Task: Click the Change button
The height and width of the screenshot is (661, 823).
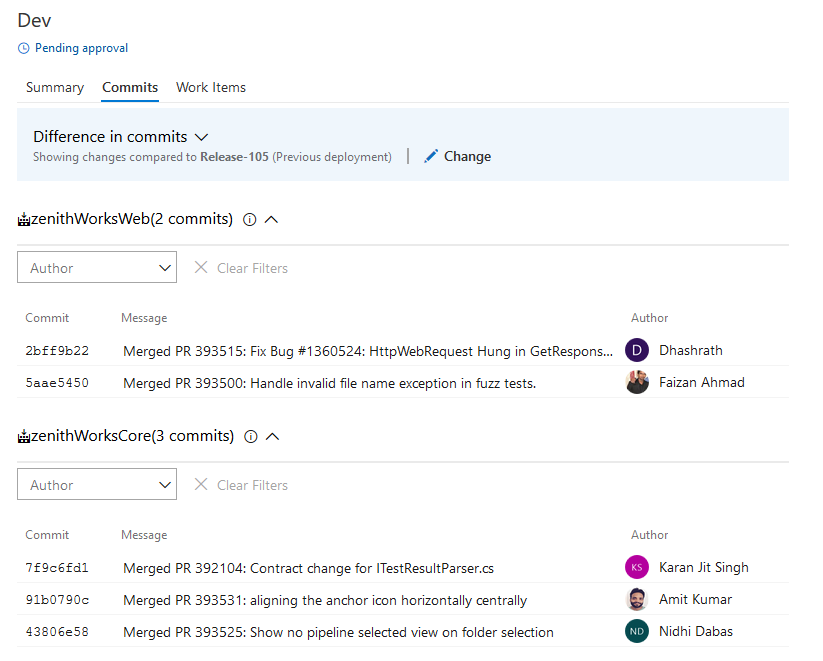Action: tap(465, 156)
